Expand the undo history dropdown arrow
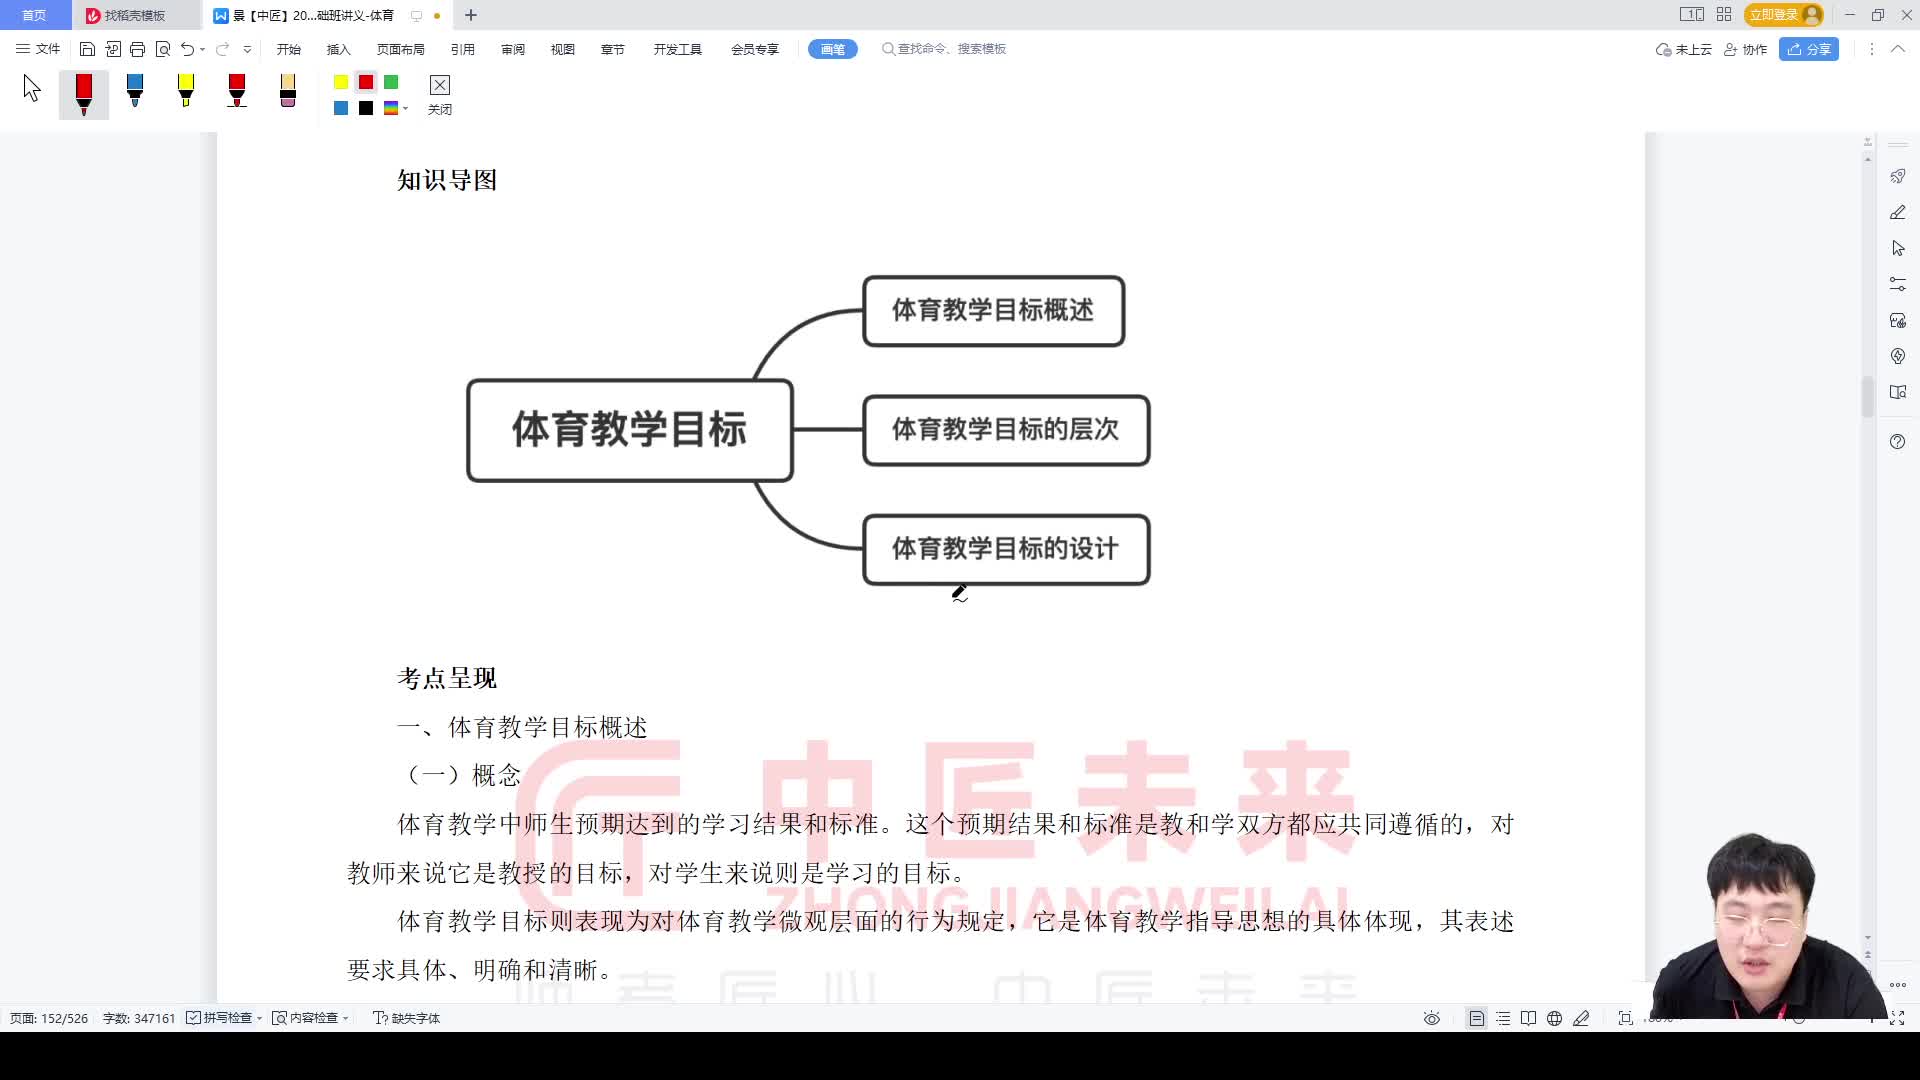 200,48
